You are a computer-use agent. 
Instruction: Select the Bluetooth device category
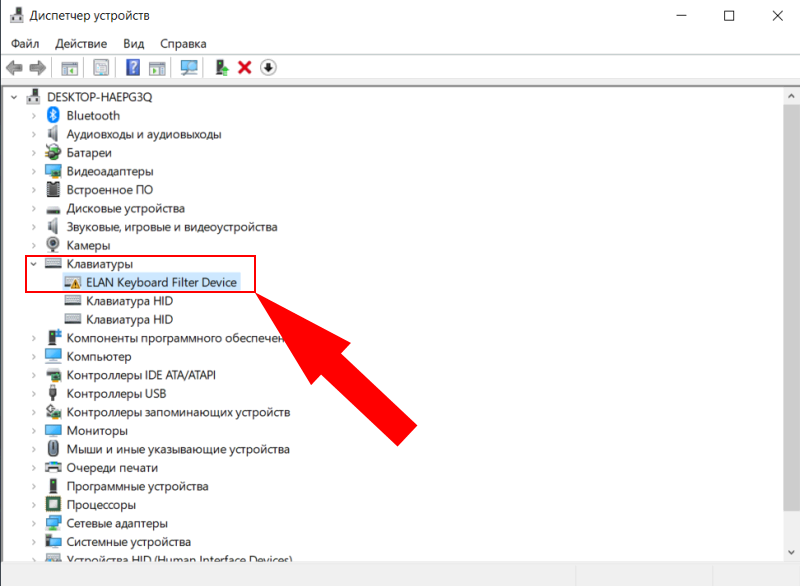pos(92,115)
